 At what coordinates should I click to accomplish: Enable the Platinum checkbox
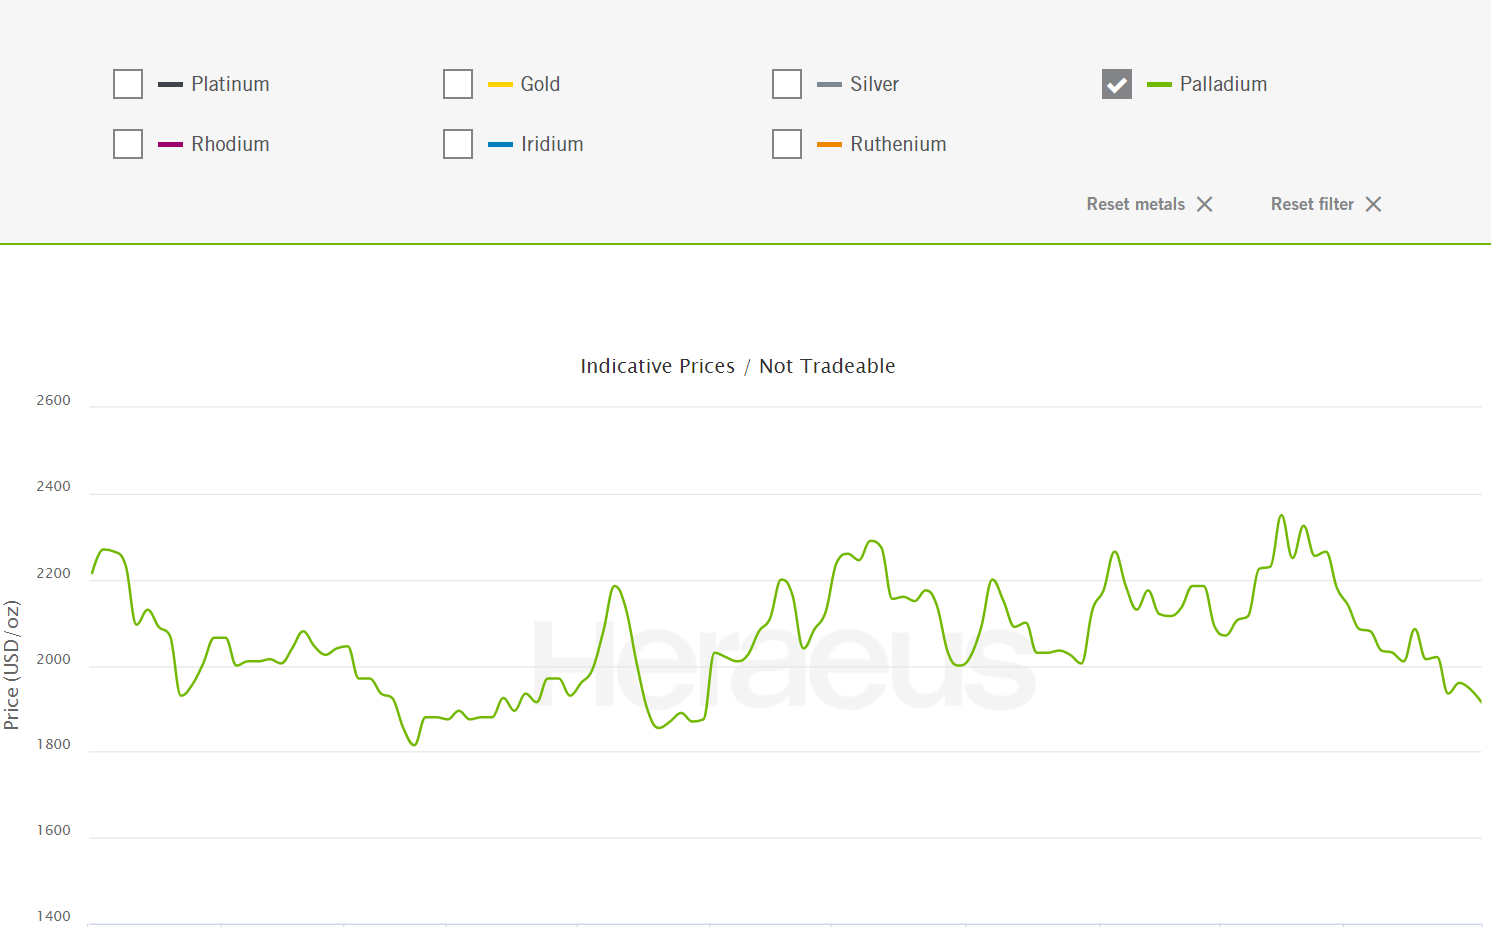click(x=128, y=84)
